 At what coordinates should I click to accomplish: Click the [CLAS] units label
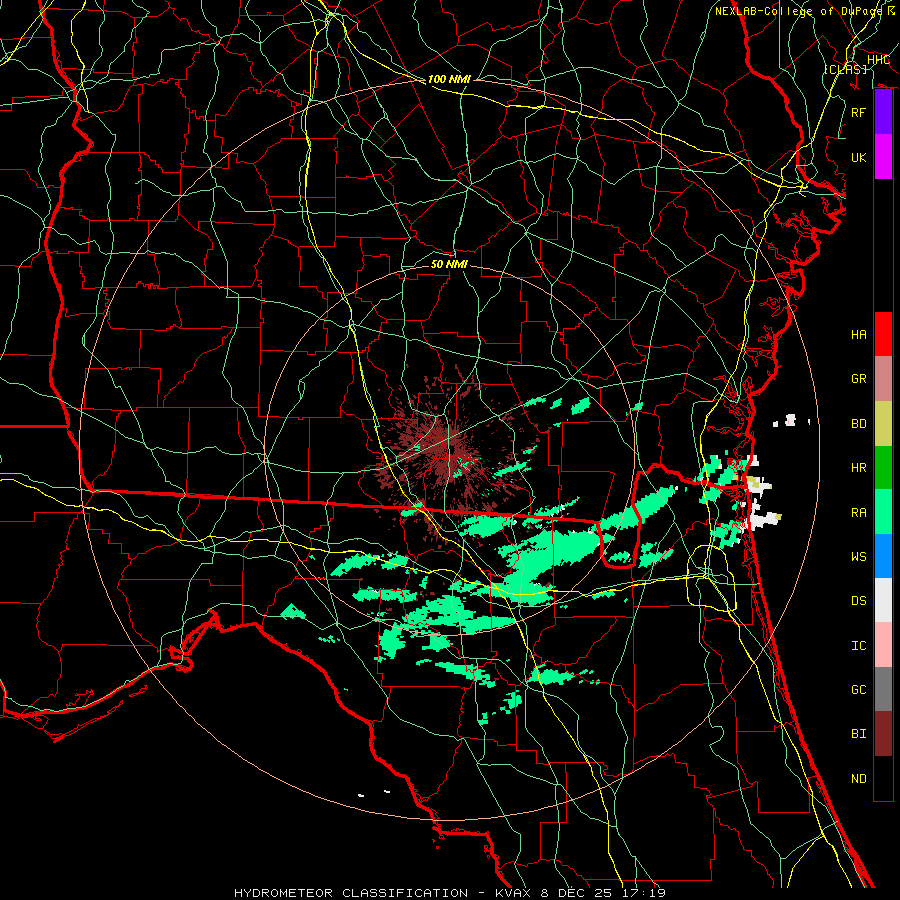point(845,69)
